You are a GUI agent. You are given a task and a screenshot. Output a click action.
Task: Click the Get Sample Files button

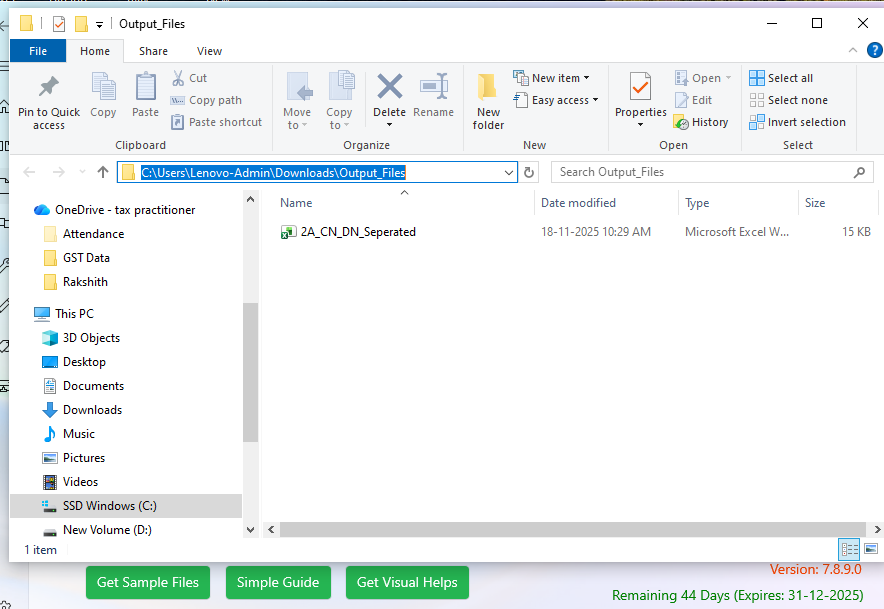[x=148, y=582]
